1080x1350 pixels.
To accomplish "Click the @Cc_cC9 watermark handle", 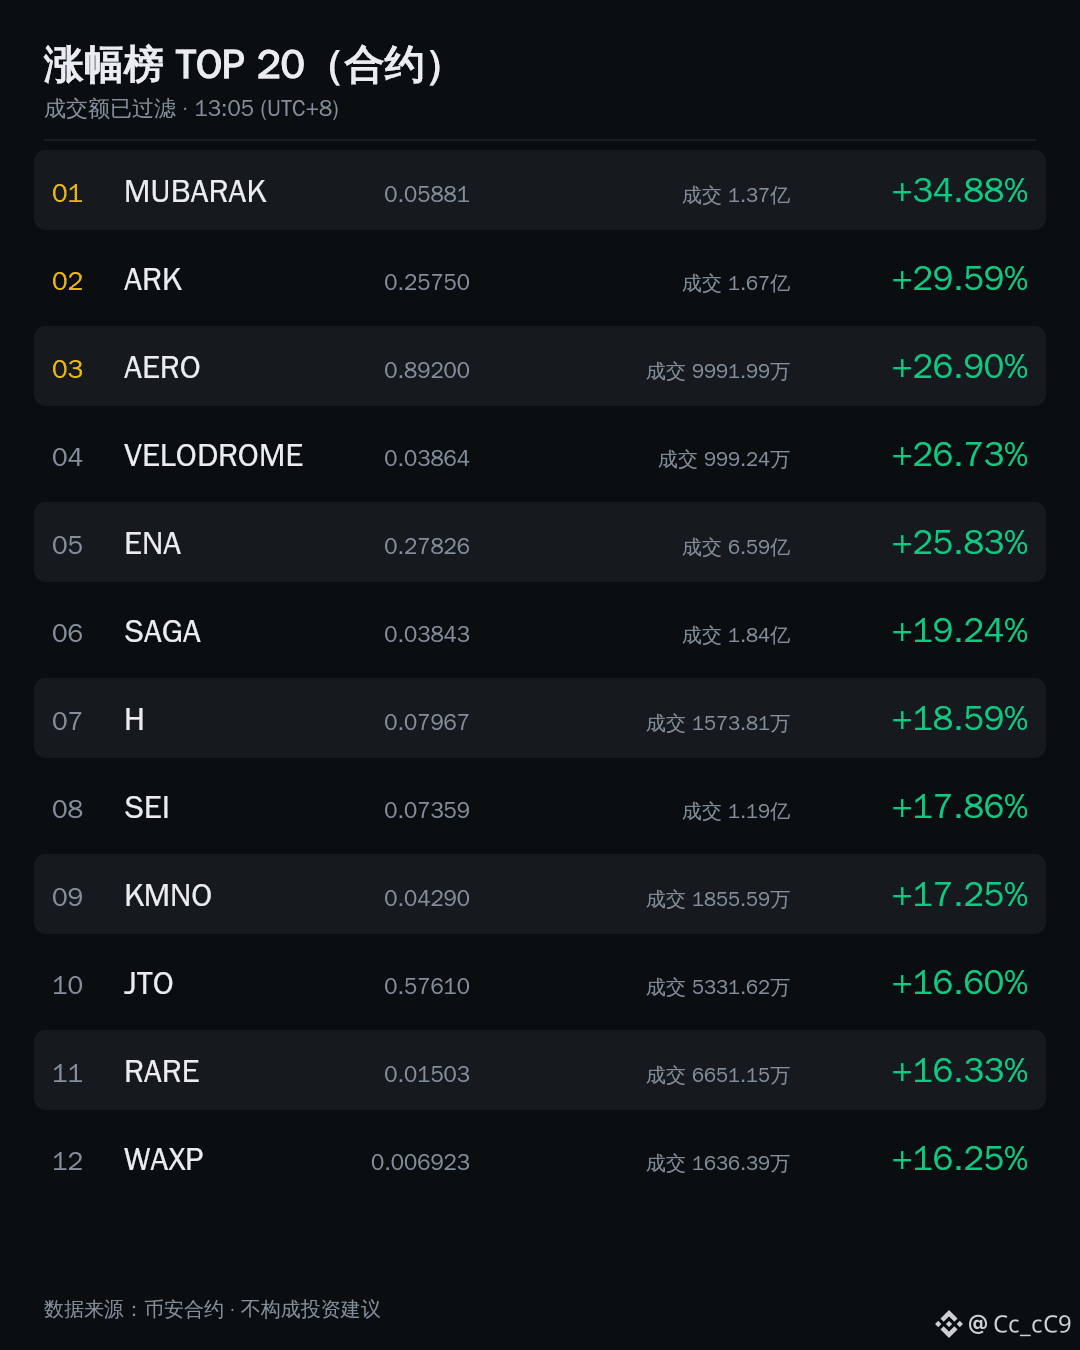I will pos(1020,1324).
